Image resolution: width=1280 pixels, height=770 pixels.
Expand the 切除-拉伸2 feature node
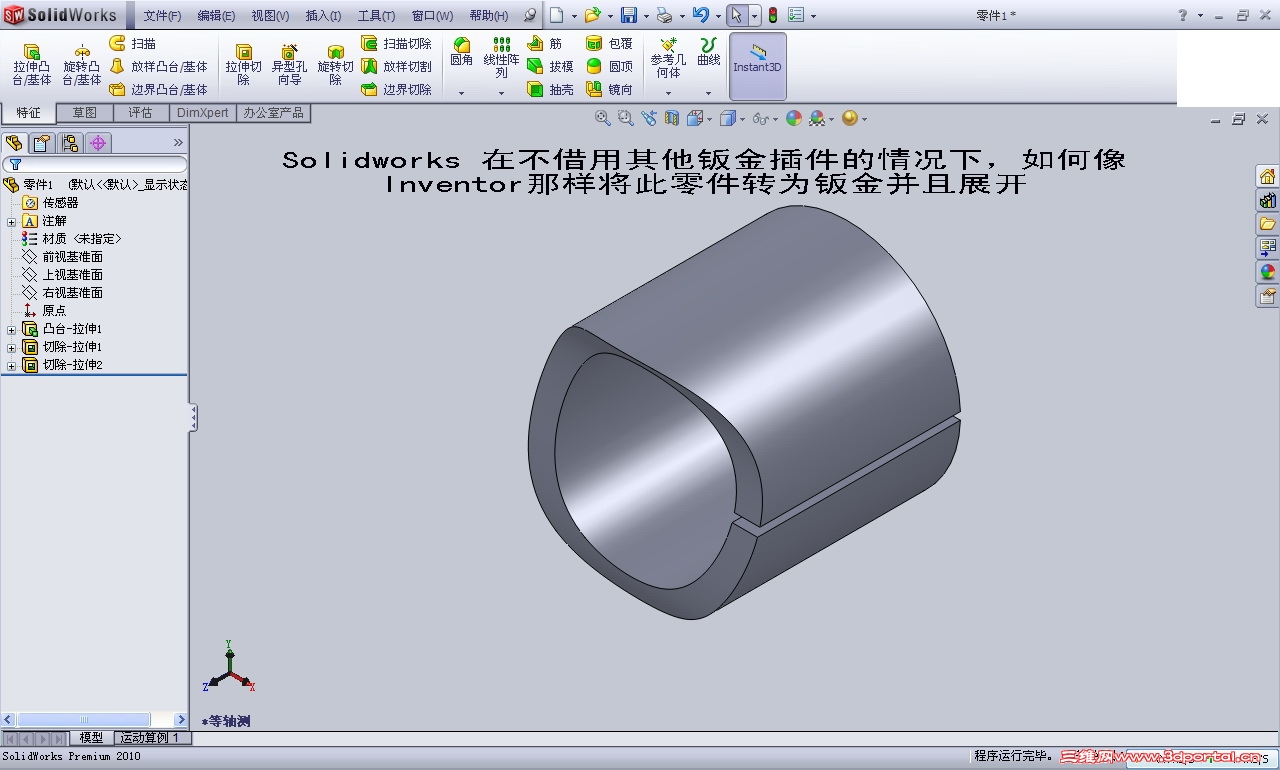[x=12, y=365]
